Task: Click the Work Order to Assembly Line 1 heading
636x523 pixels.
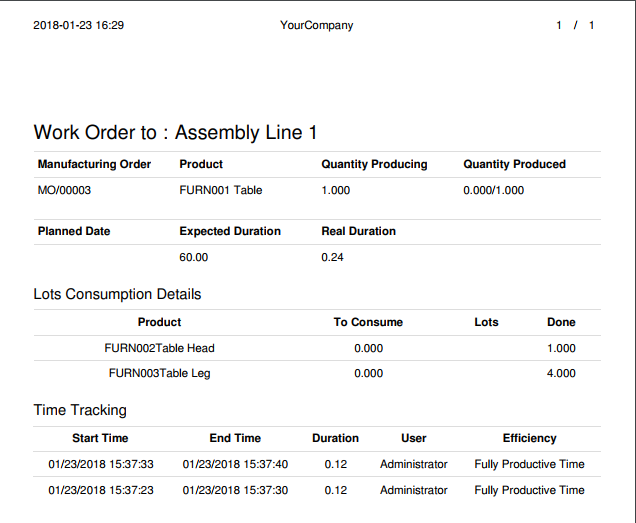Action: click(175, 132)
